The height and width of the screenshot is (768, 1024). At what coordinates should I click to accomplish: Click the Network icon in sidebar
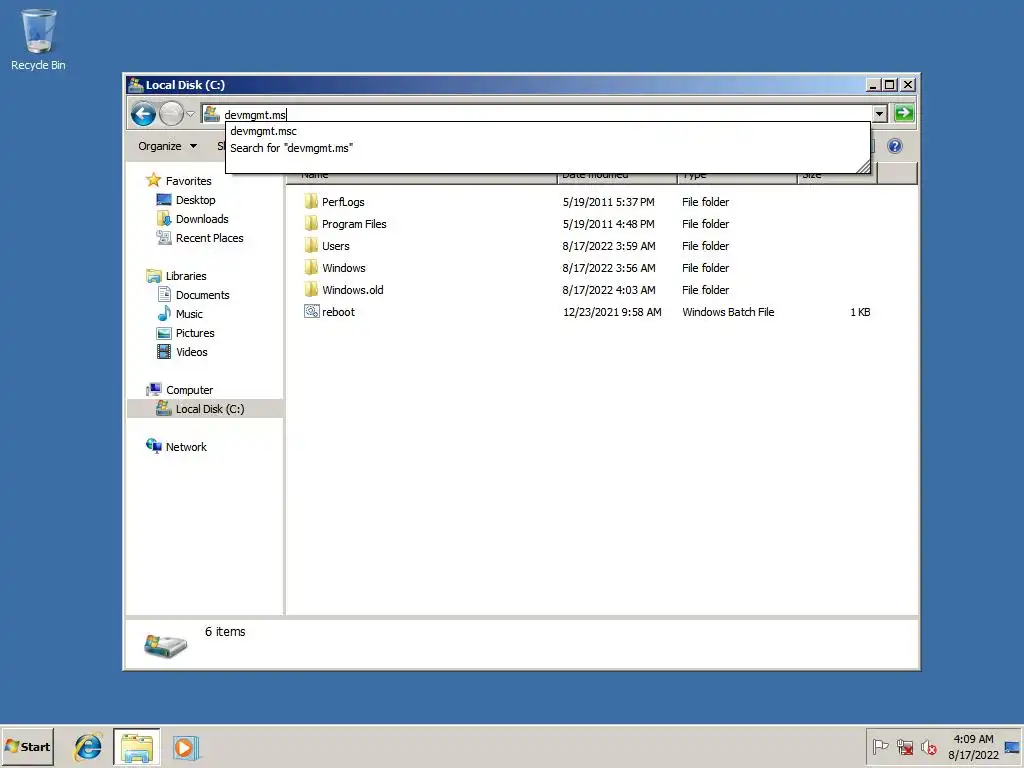coord(153,446)
